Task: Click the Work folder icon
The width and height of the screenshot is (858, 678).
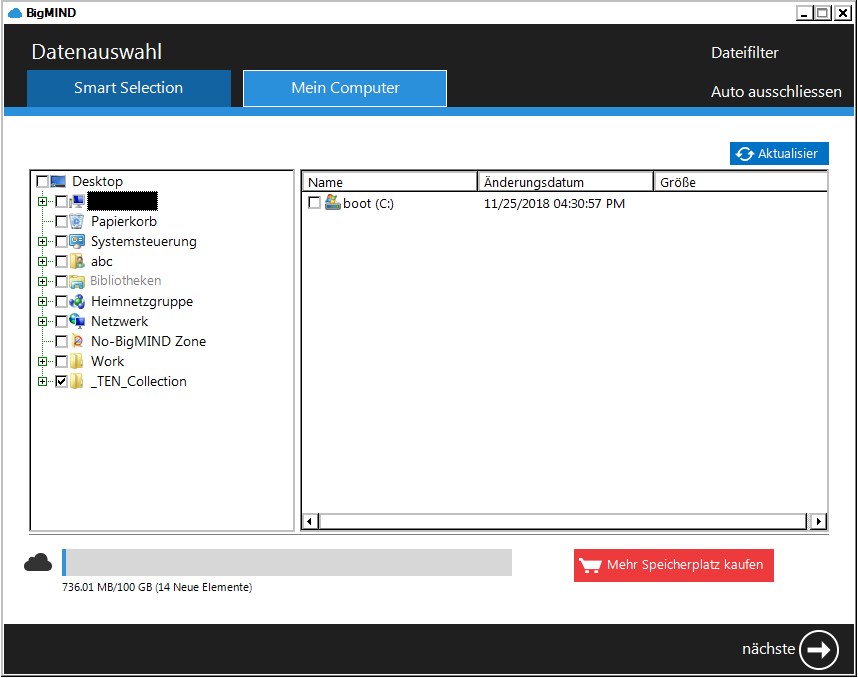Action: click(x=77, y=361)
